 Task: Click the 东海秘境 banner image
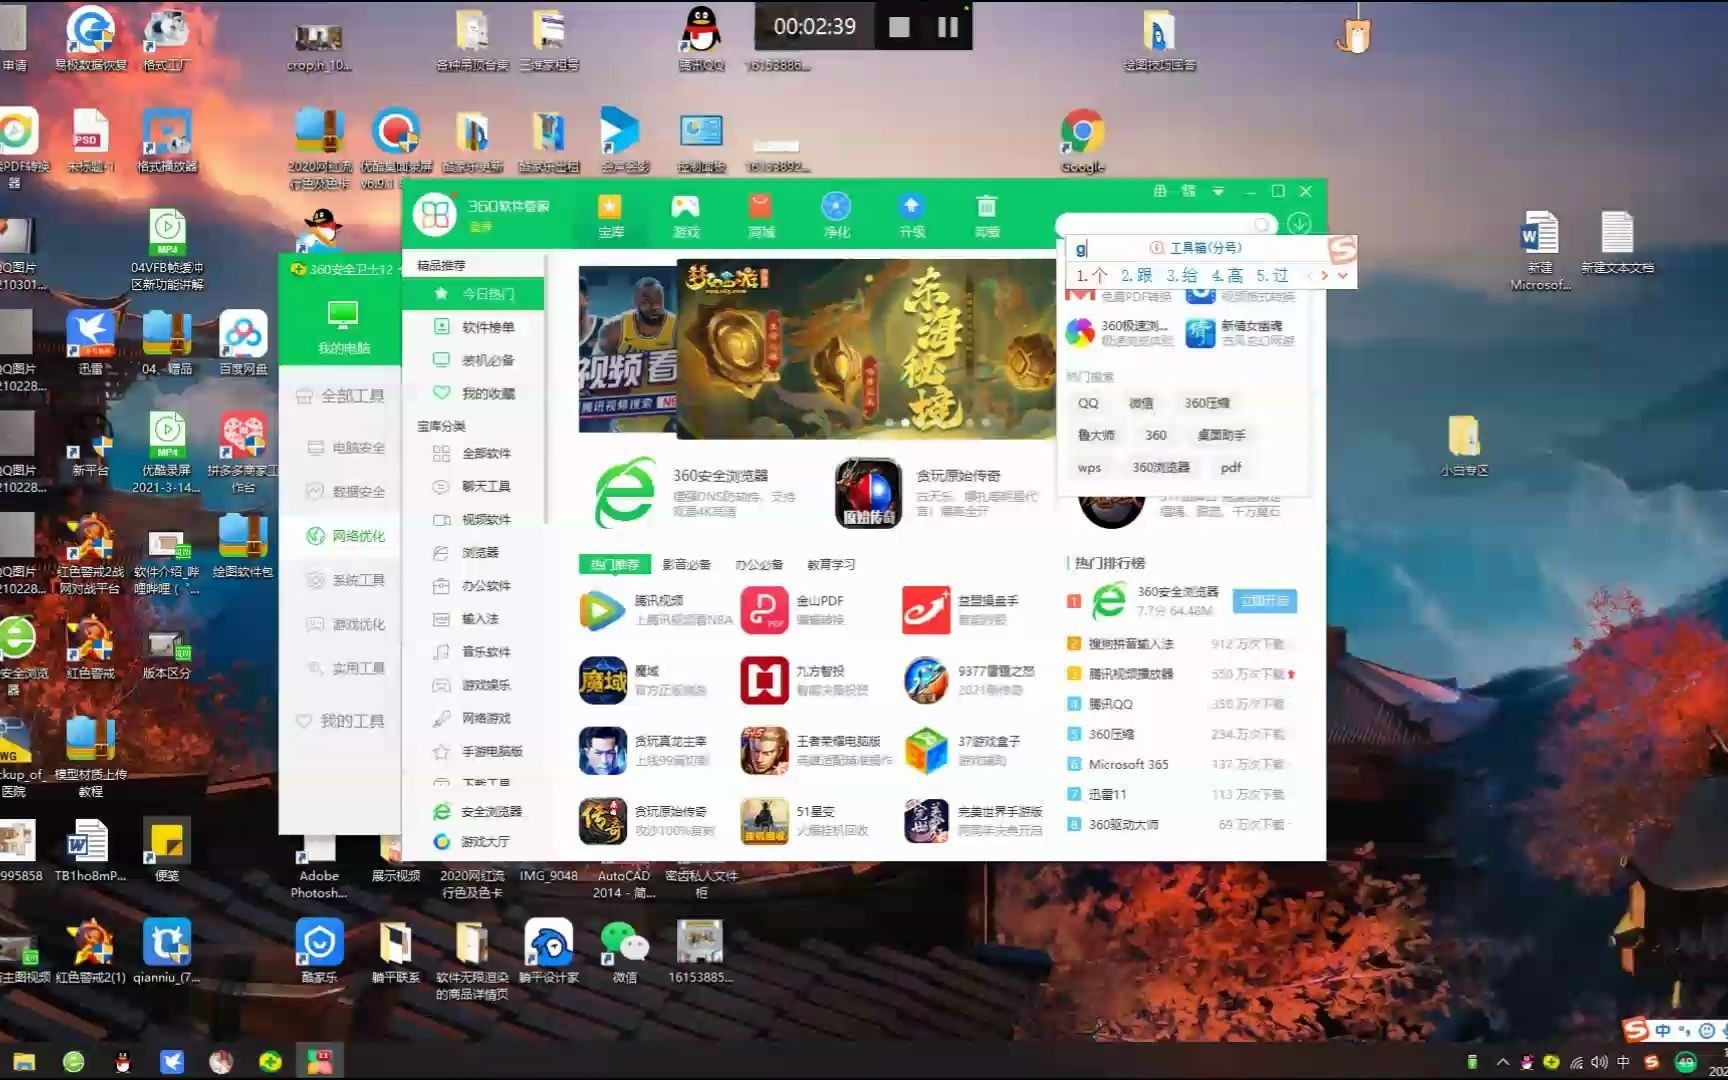point(865,348)
